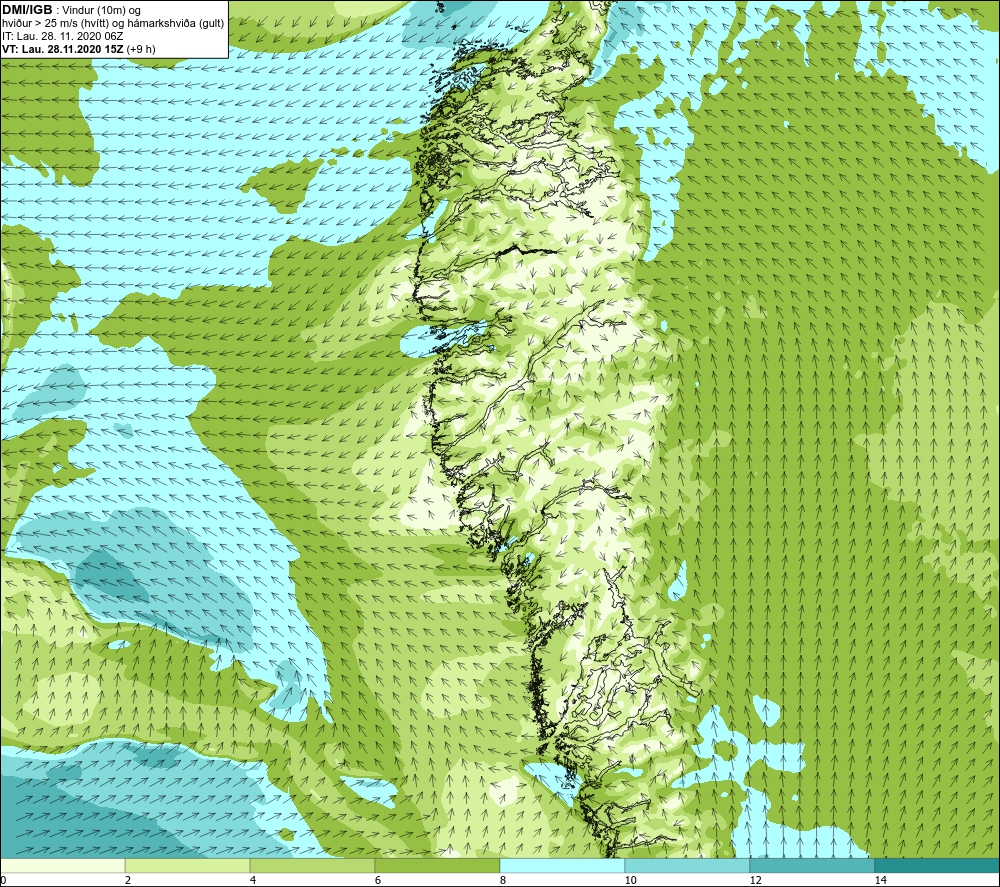Click the scale label 12
This screenshot has width=1000, height=887.
(x=755, y=881)
